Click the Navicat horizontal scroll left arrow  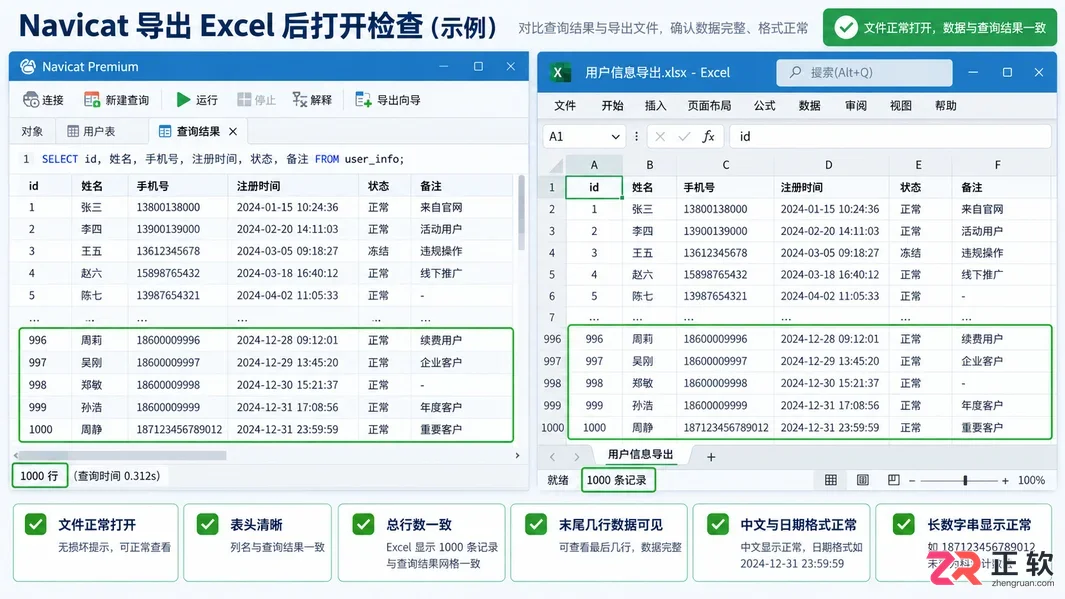point(16,455)
